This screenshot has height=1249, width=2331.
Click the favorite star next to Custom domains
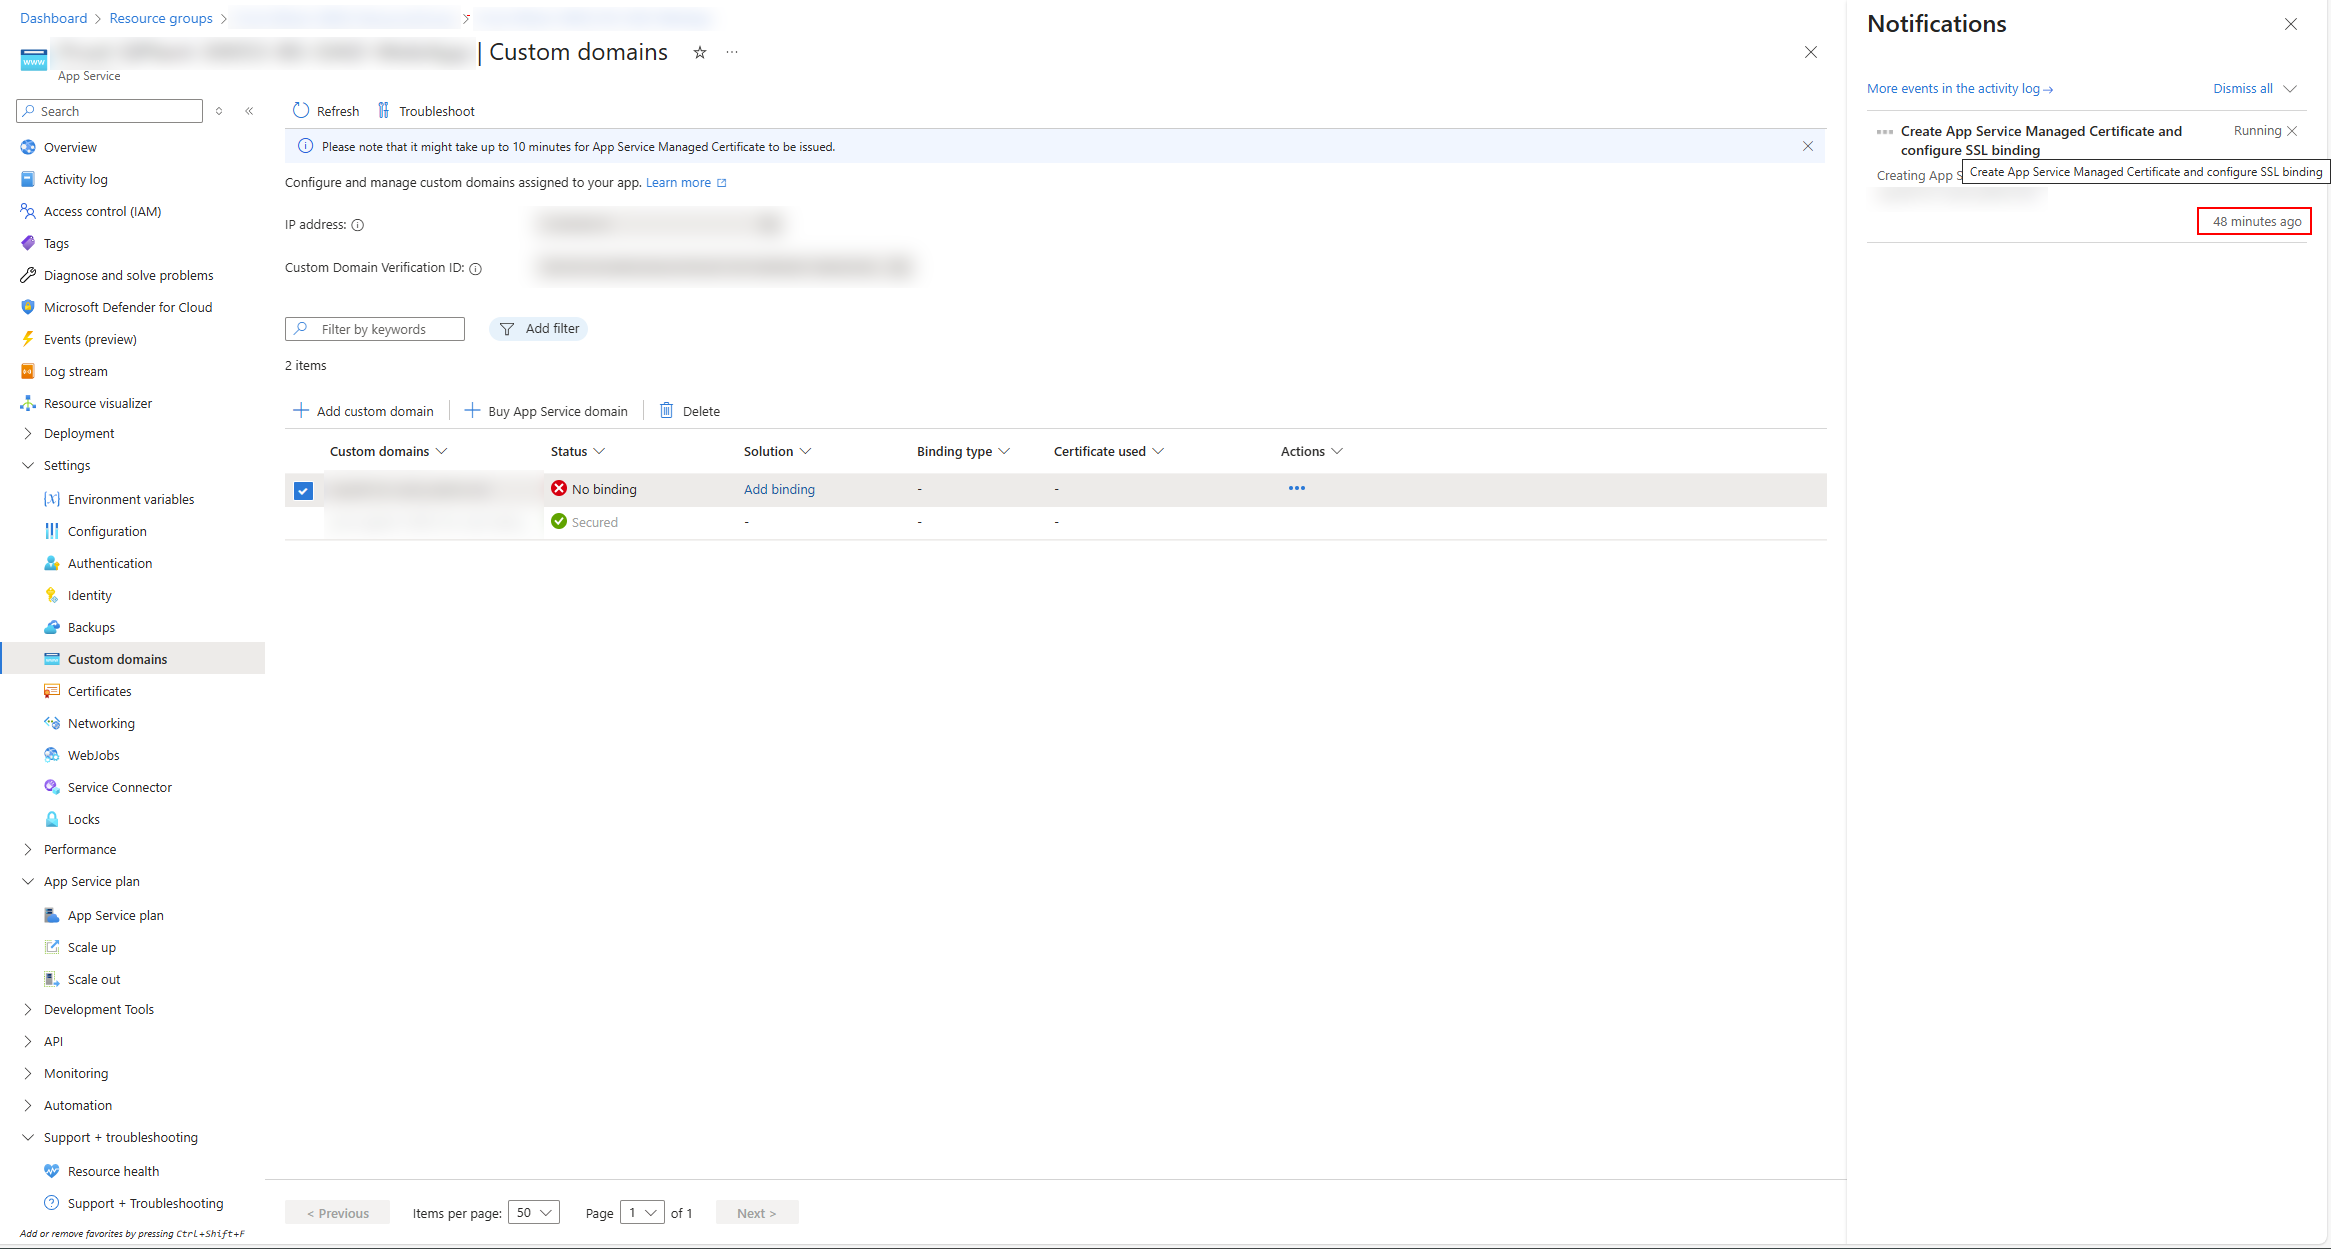[699, 52]
